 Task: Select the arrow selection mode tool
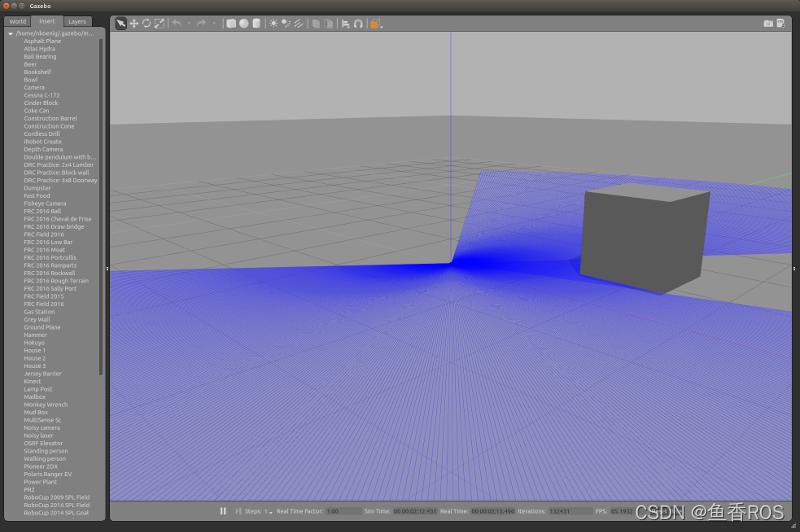(121, 23)
